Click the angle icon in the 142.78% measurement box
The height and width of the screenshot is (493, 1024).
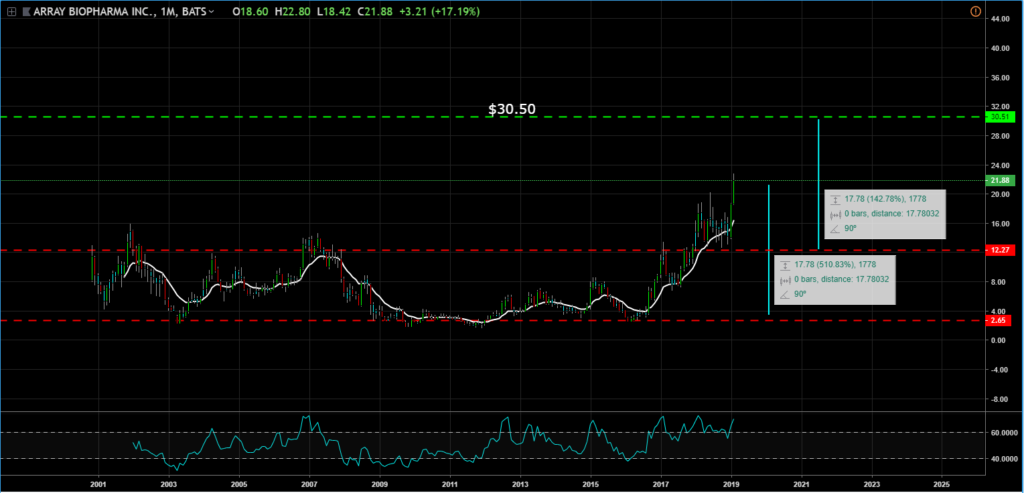click(x=835, y=229)
